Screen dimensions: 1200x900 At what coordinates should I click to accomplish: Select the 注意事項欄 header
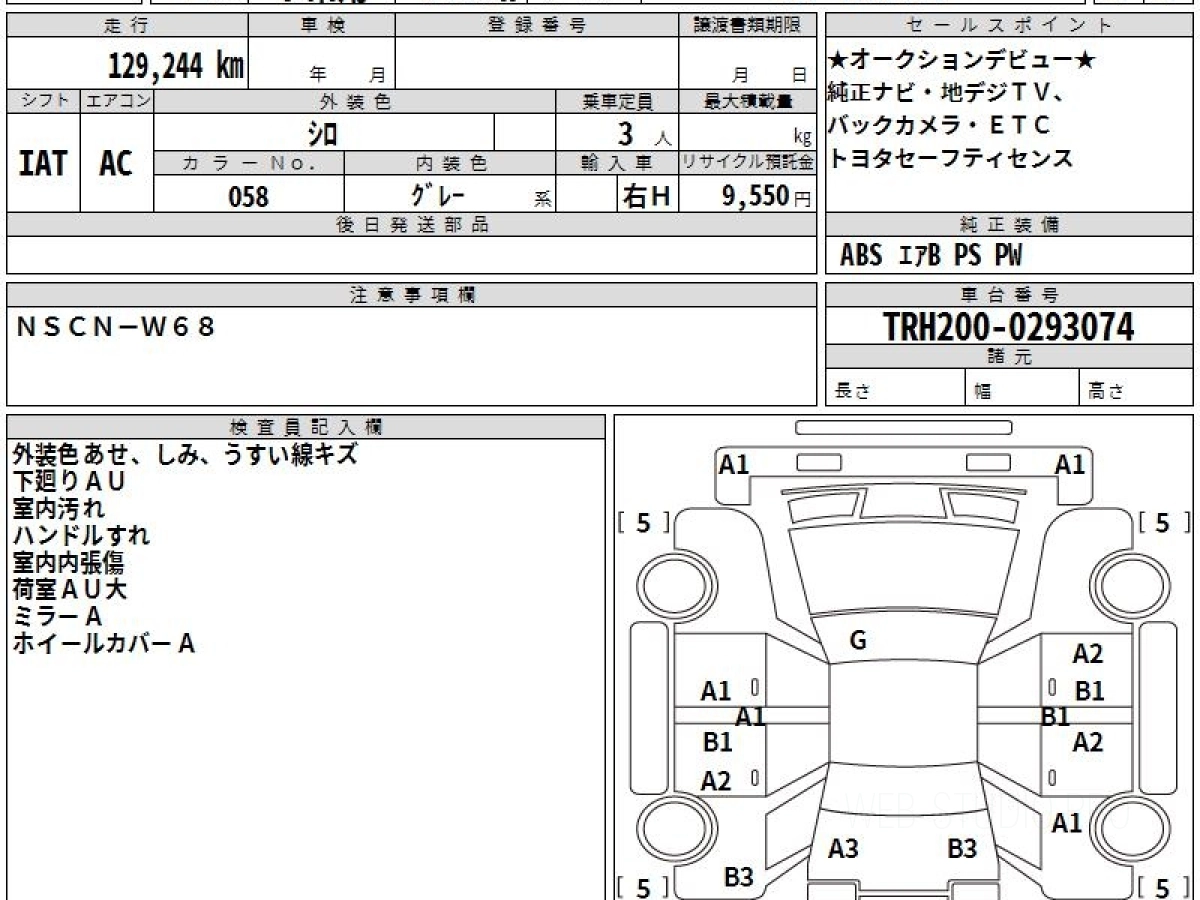pyautogui.click(x=411, y=295)
